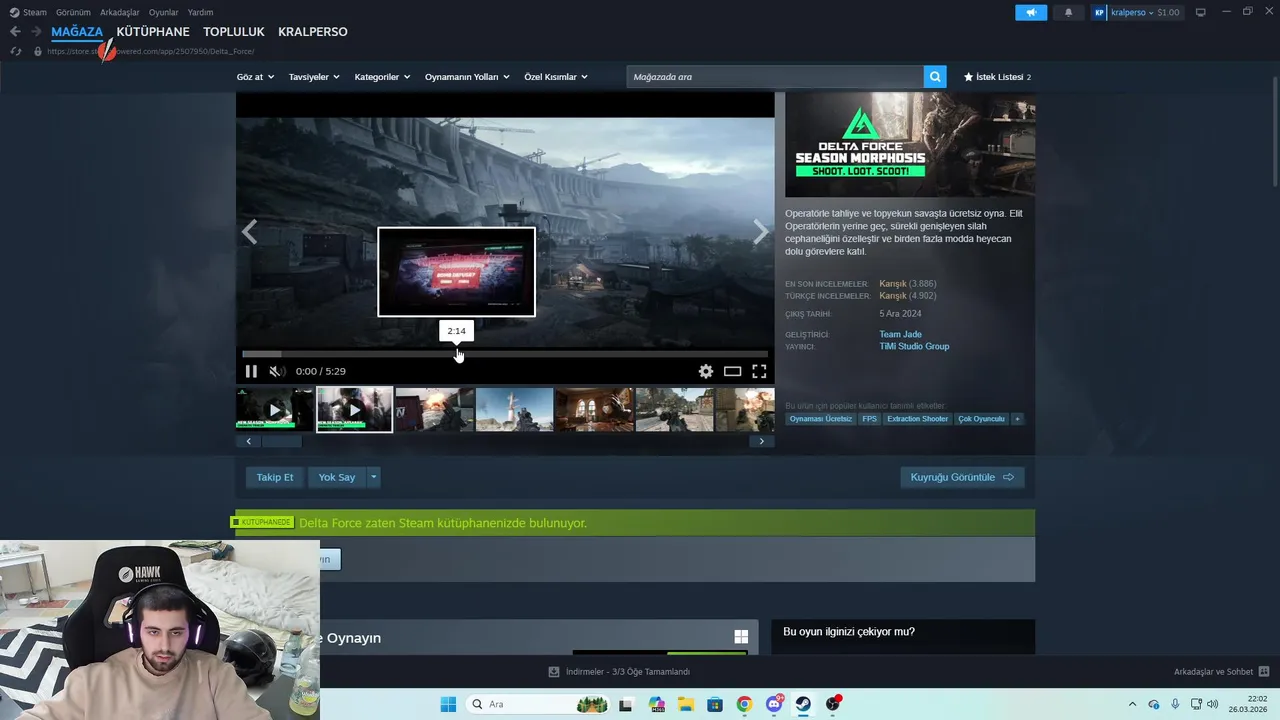
Task: Open the KRALPERSO profile tab
Action: click(x=313, y=32)
